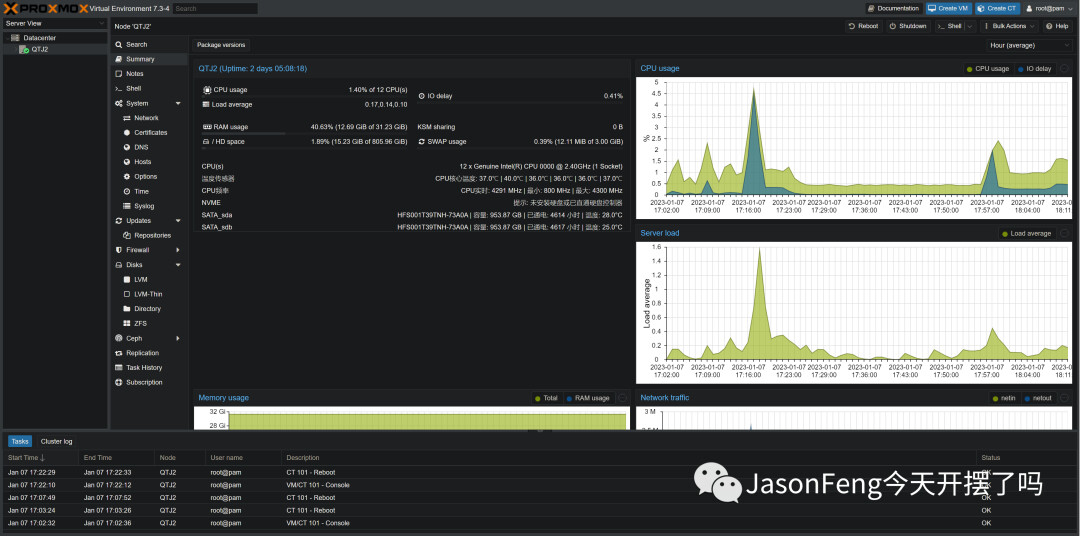Click the Repositories icon

[x=127, y=236]
